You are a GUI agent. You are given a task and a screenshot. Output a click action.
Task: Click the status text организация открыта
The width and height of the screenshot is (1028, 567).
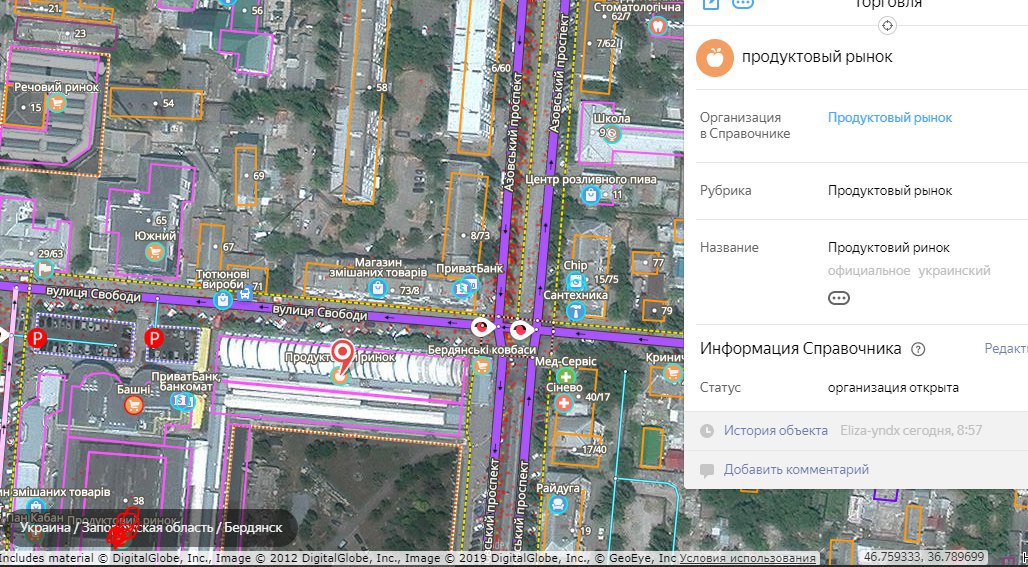[x=893, y=387]
